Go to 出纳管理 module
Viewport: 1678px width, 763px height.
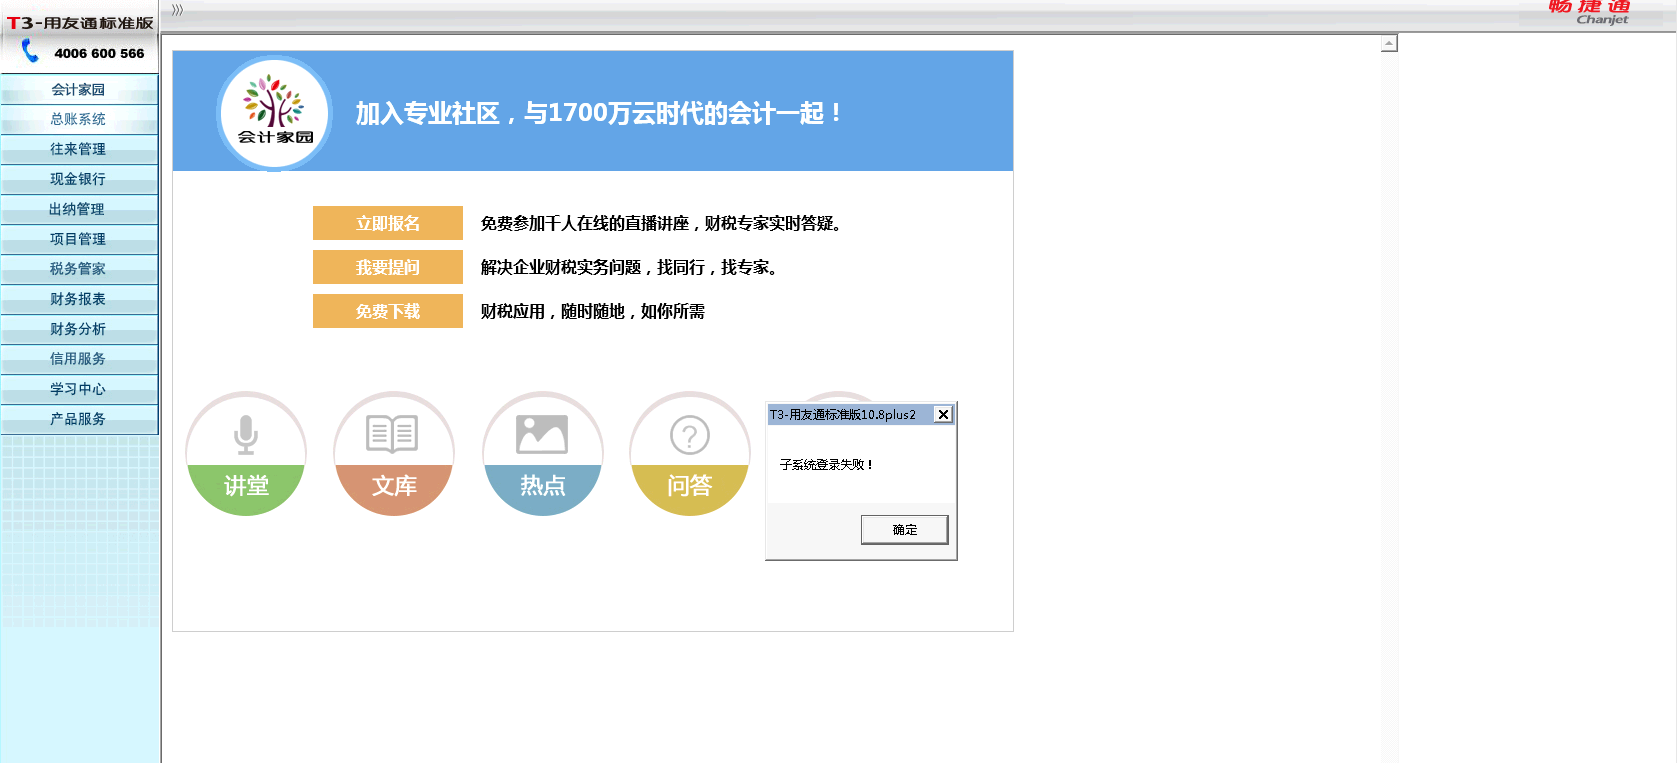coord(79,209)
